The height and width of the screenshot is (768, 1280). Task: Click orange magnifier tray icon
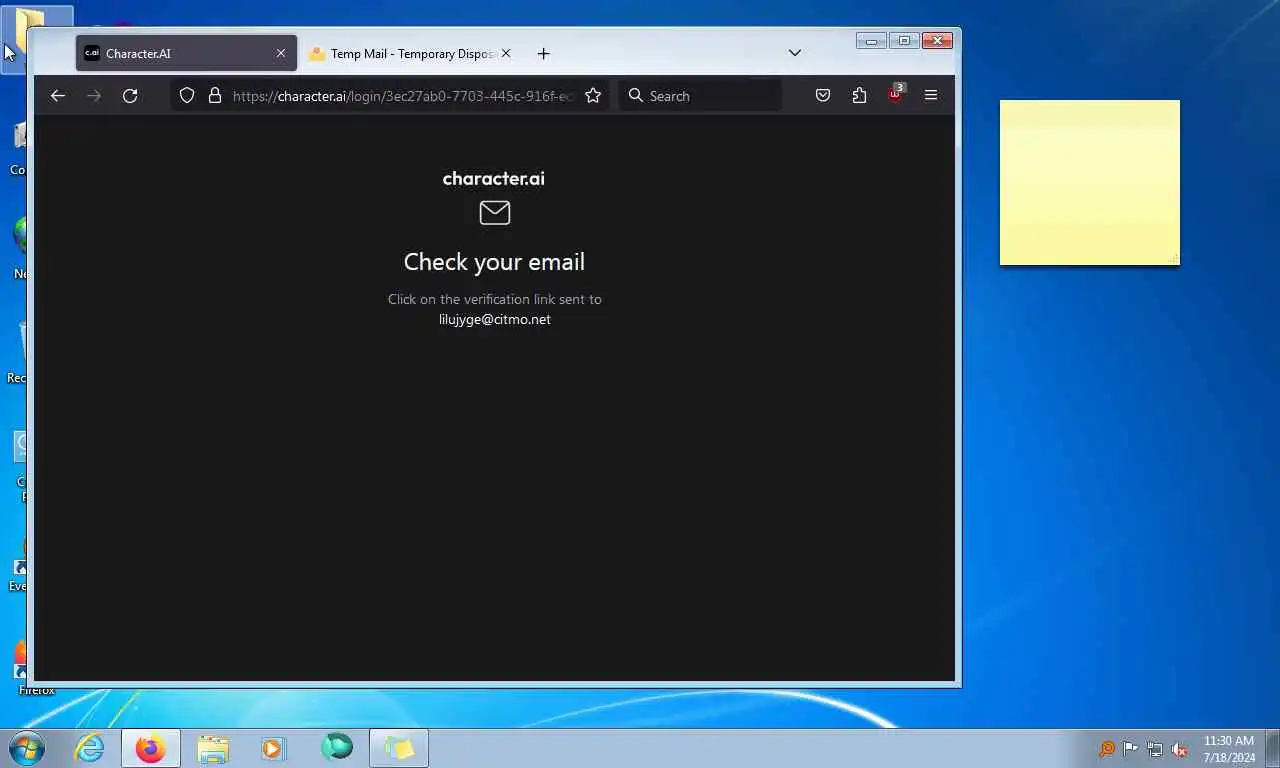click(1106, 749)
